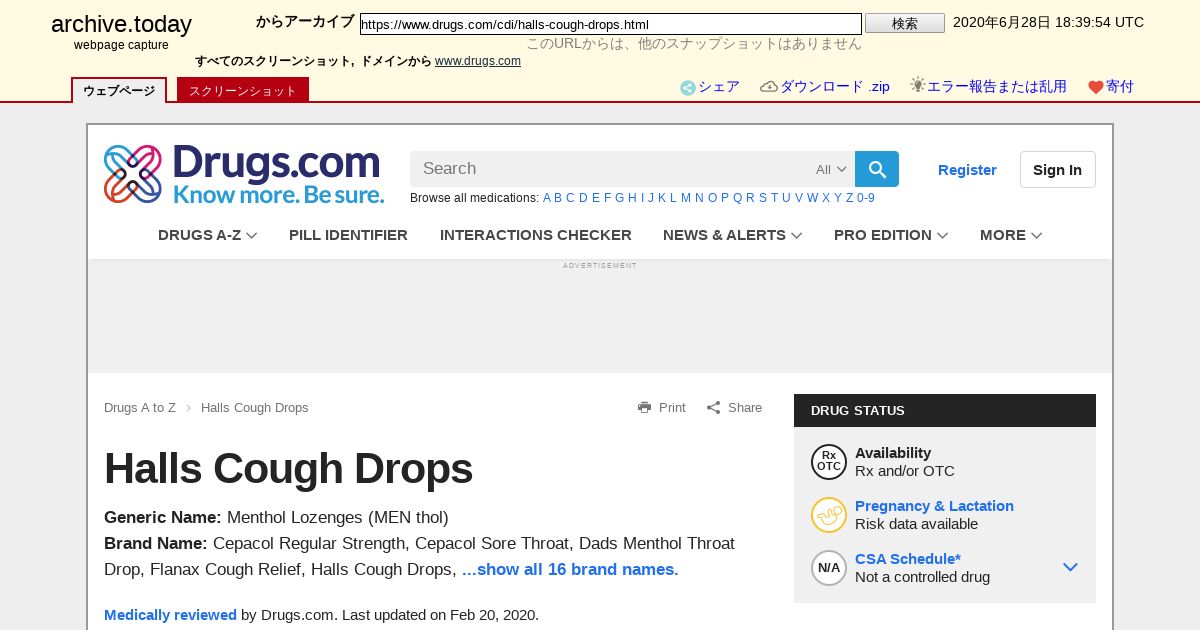Browse medications starting with letter Z

[849, 198]
